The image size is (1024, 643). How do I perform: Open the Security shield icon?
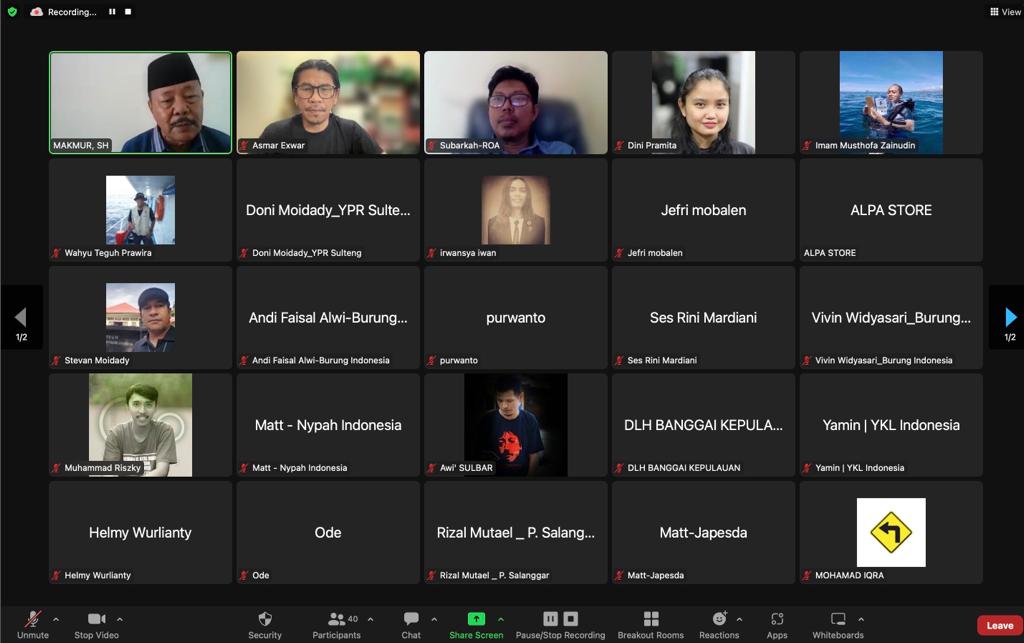pyautogui.click(x=264, y=618)
